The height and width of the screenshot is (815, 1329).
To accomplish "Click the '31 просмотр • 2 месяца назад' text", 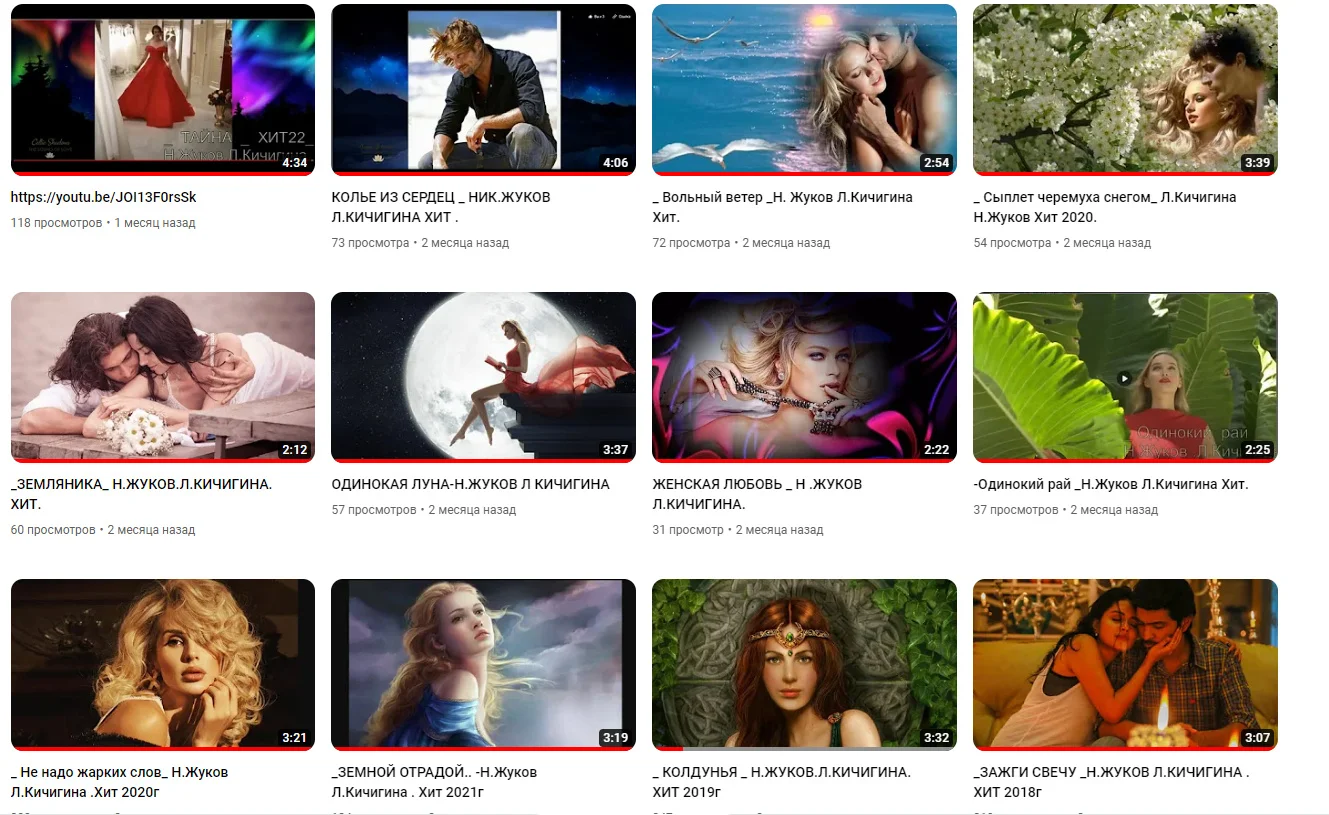I will click(x=738, y=530).
